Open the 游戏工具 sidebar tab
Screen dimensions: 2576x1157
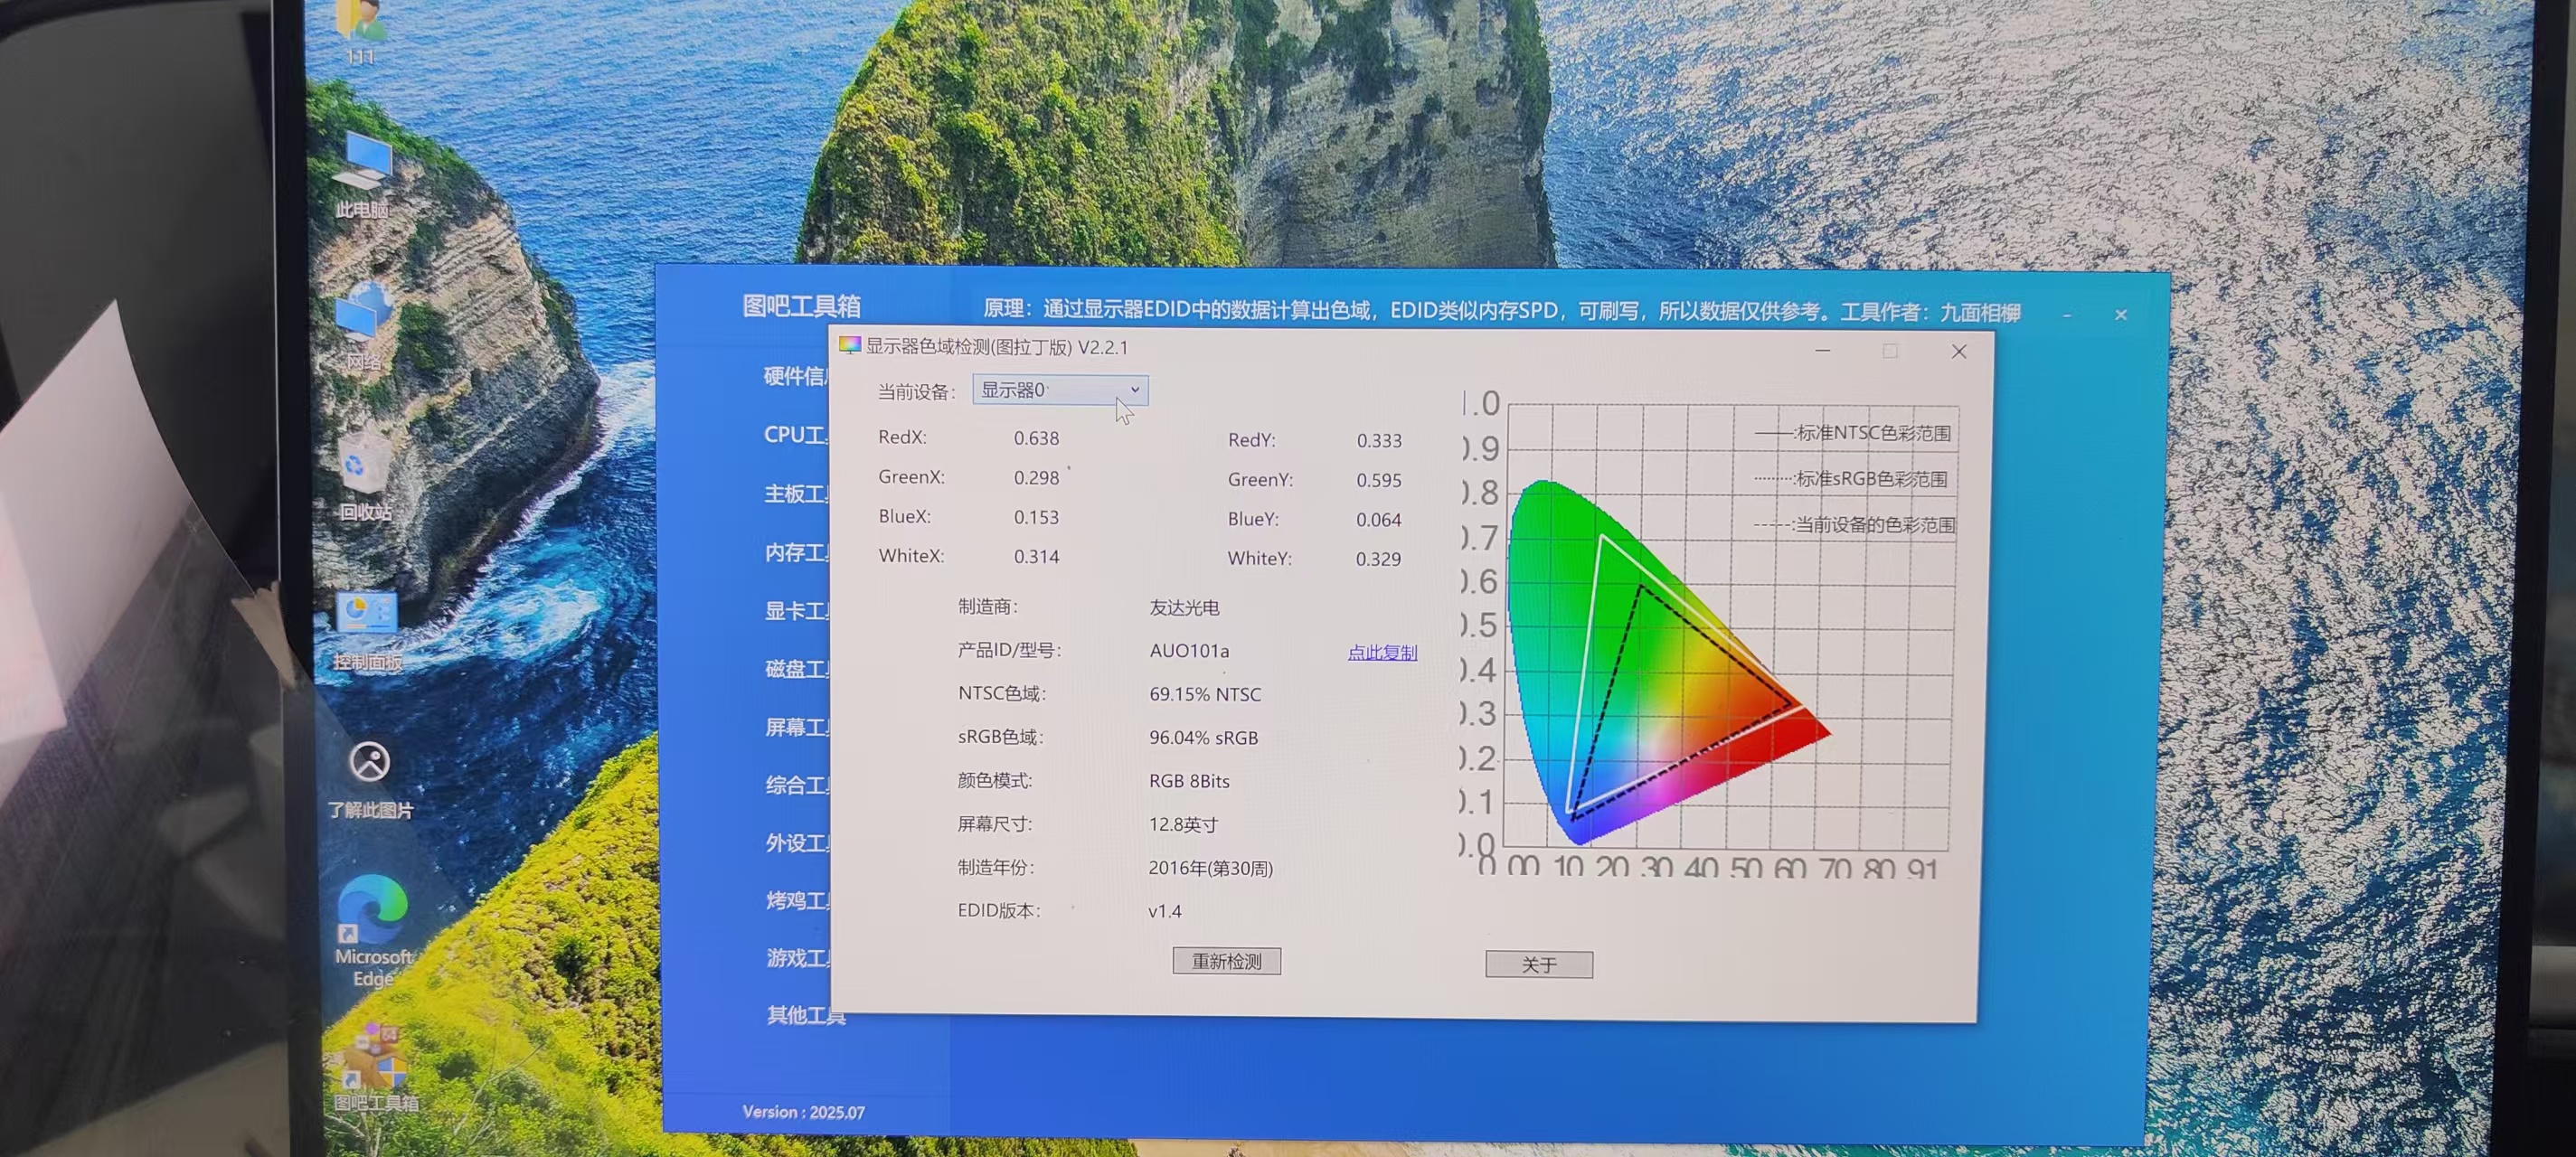pos(798,958)
